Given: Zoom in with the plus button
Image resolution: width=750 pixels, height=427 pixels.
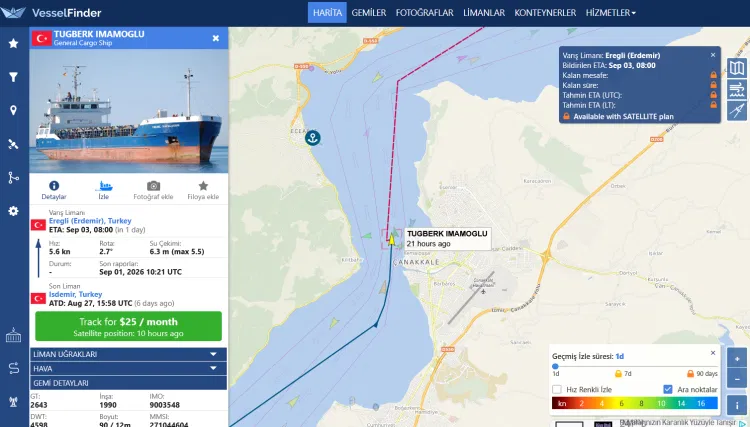Looking at the screenshot, I should [737, 358].
